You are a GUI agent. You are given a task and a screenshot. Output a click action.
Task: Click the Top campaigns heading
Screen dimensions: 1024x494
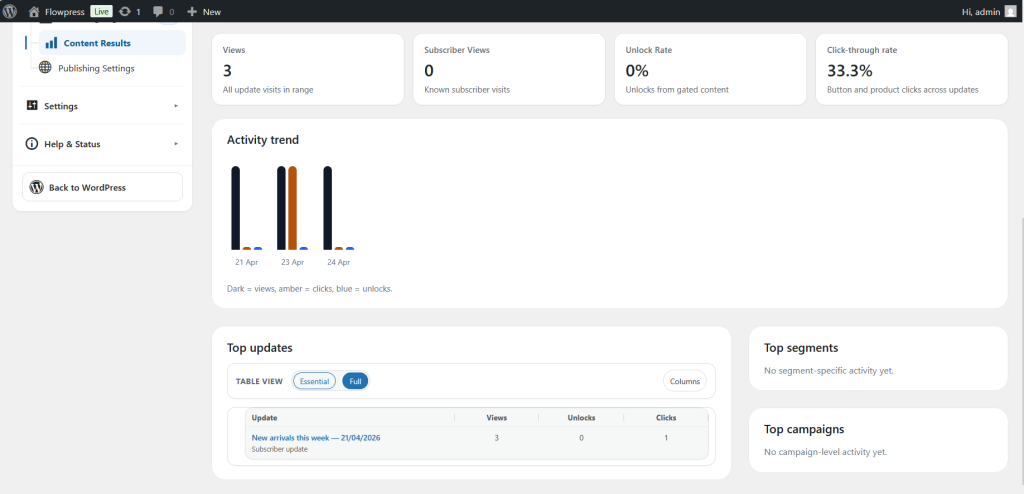[x=804, y=430]
